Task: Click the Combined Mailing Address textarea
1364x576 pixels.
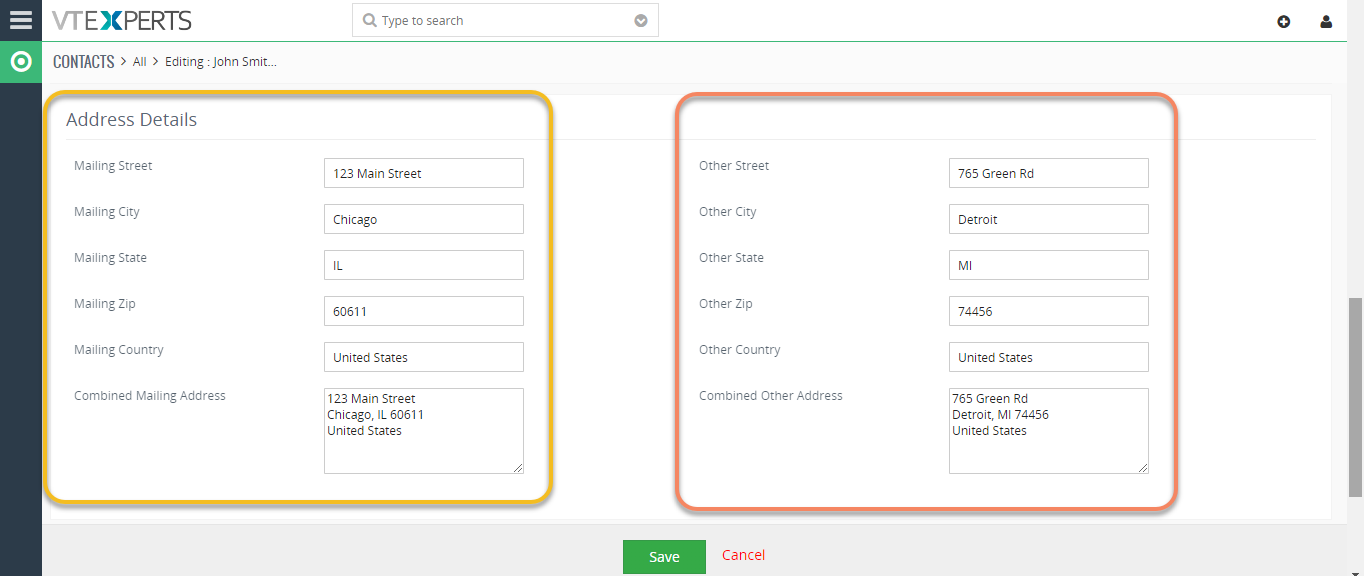Action: pyautogui.click(x=424, y=431)
